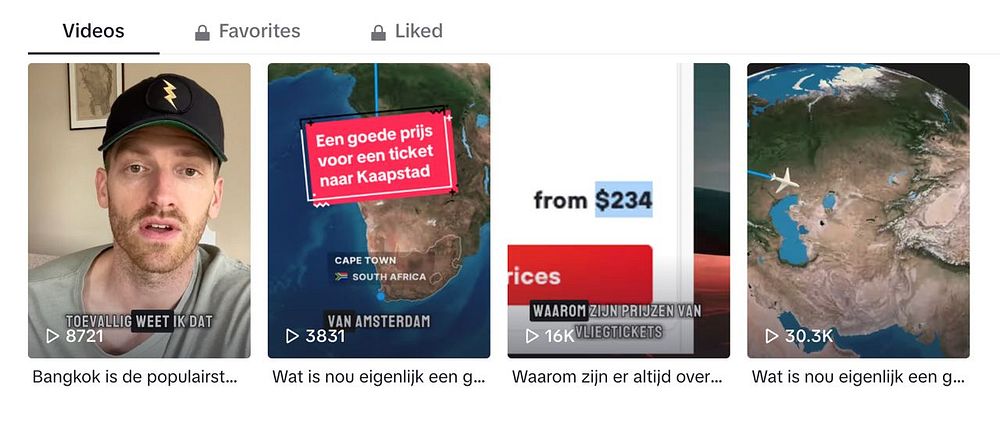
Task: Click caption under the Kaapstad video
Action: pos(379,377)
